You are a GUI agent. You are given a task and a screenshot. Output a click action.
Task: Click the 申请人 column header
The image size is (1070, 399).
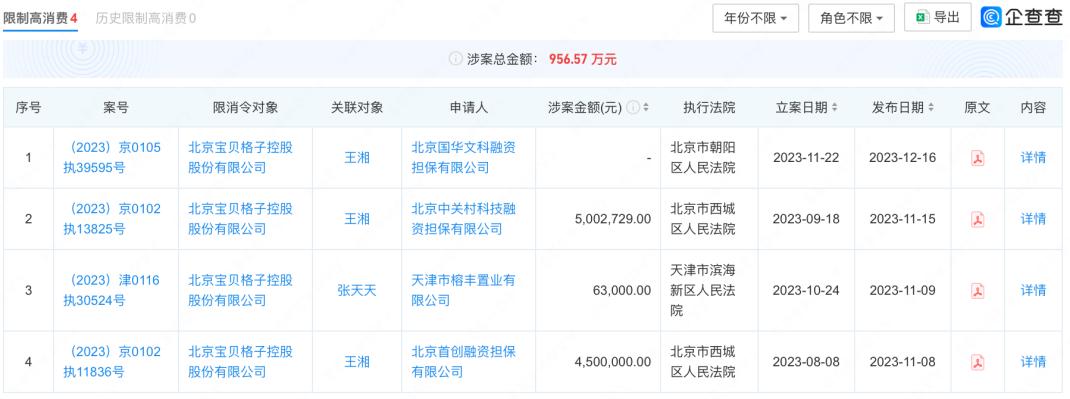(468, 108)
